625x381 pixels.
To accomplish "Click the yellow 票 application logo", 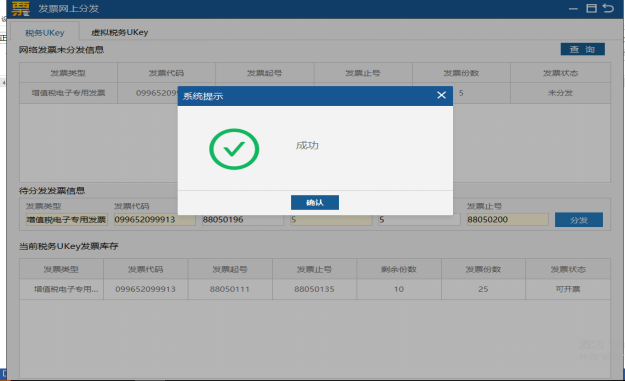I will click(x=20, y=8).
